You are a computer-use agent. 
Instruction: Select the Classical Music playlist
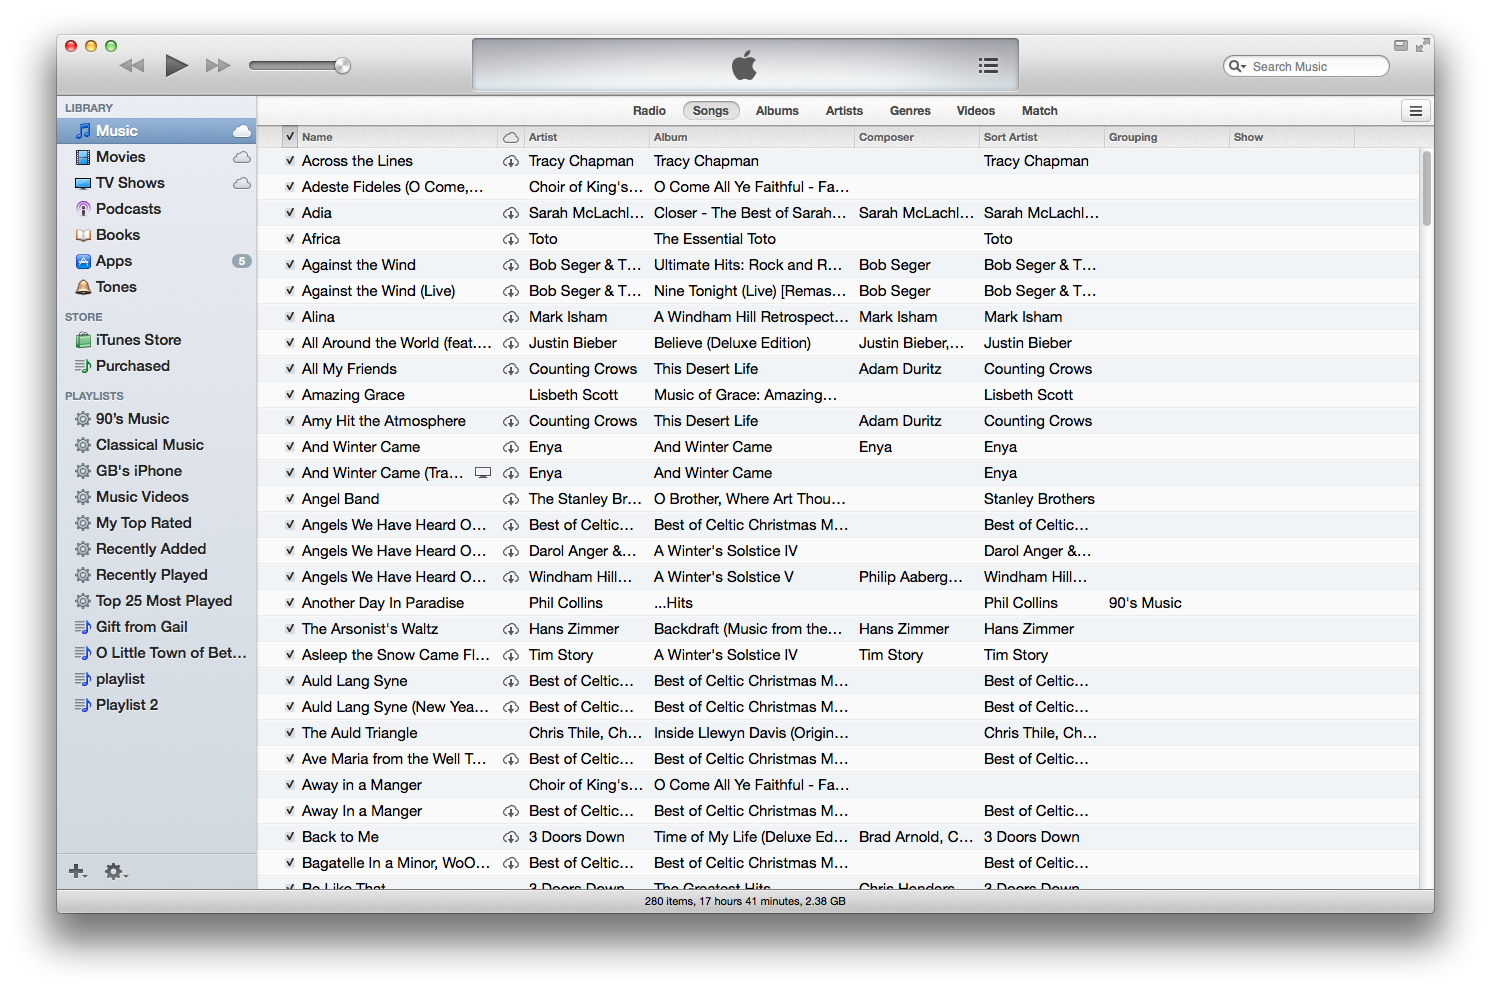[156, 445]
